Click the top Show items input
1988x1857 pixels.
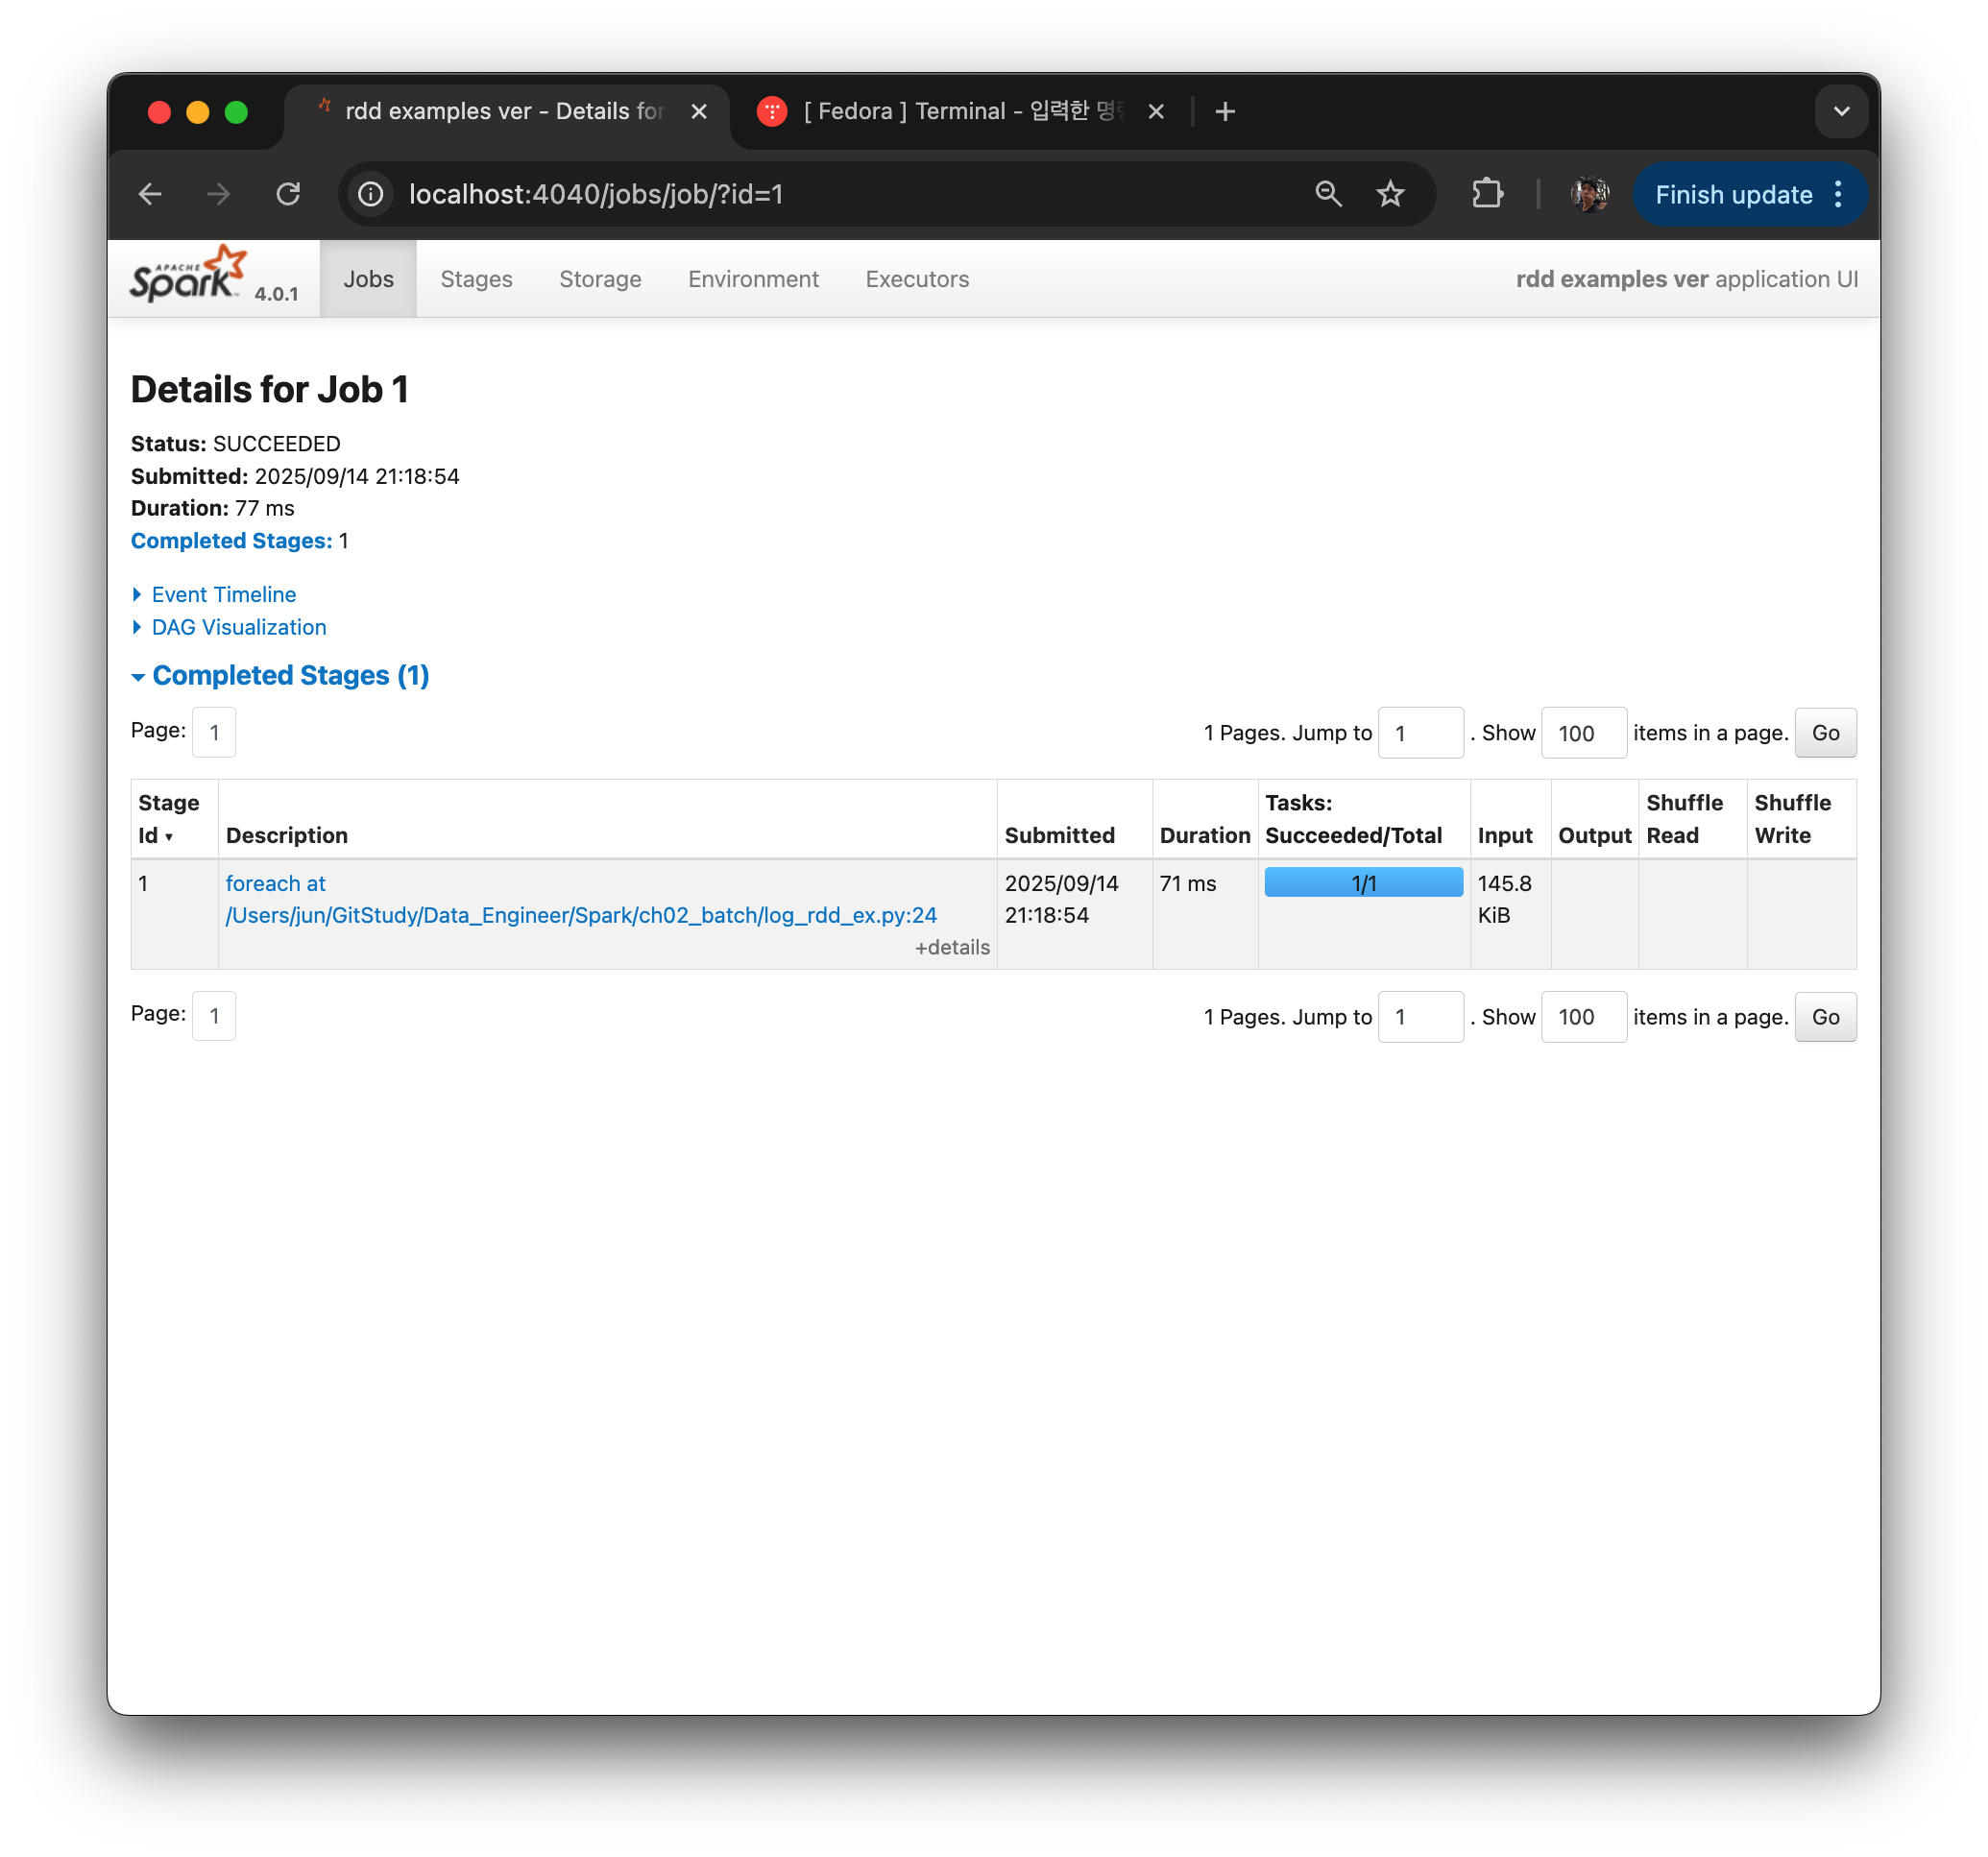(x=1583, y=733)
